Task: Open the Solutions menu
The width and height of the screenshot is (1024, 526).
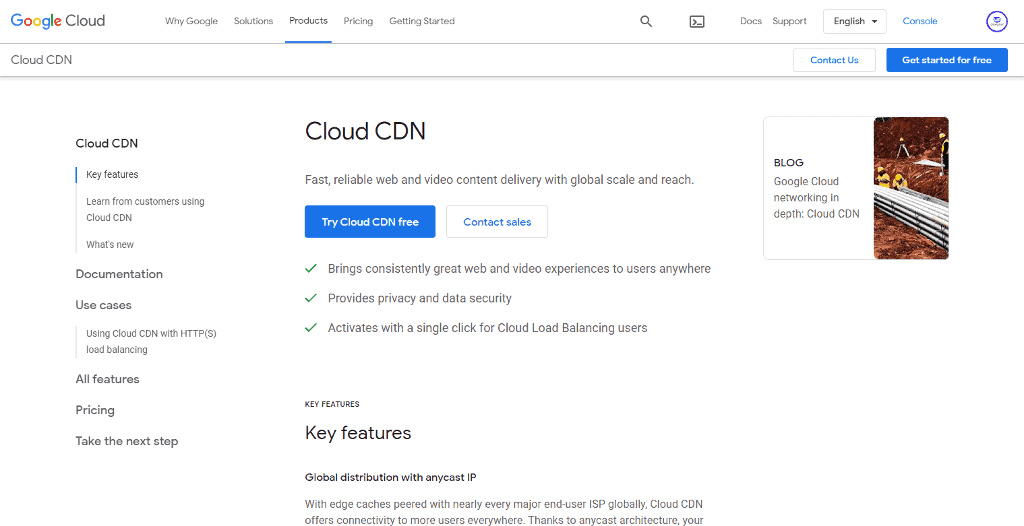Action: pos(253,21)
